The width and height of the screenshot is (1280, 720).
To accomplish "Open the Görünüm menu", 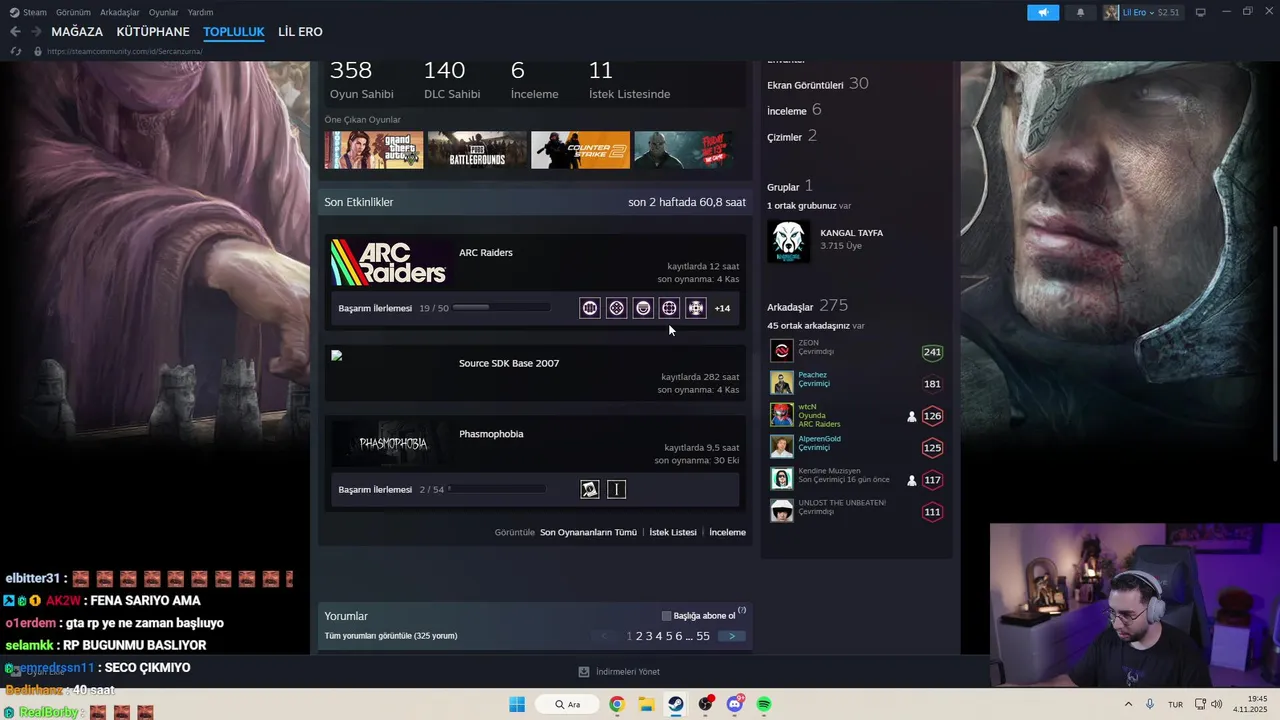I will point(73,12).
